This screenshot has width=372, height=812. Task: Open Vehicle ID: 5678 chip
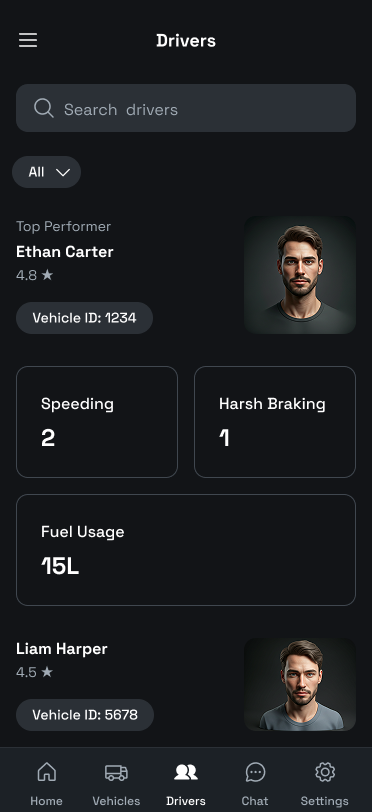[x=85, y=715]
